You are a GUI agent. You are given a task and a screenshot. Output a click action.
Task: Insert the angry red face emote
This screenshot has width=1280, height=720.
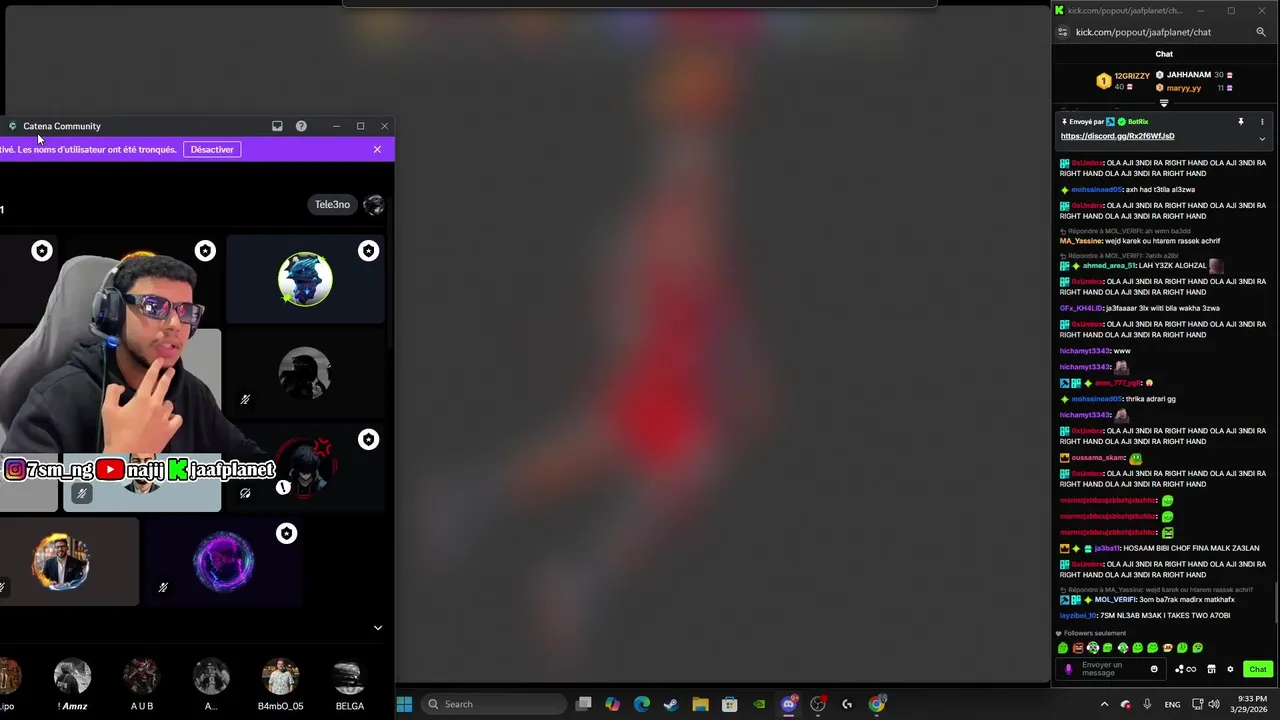click(1078, 648)
